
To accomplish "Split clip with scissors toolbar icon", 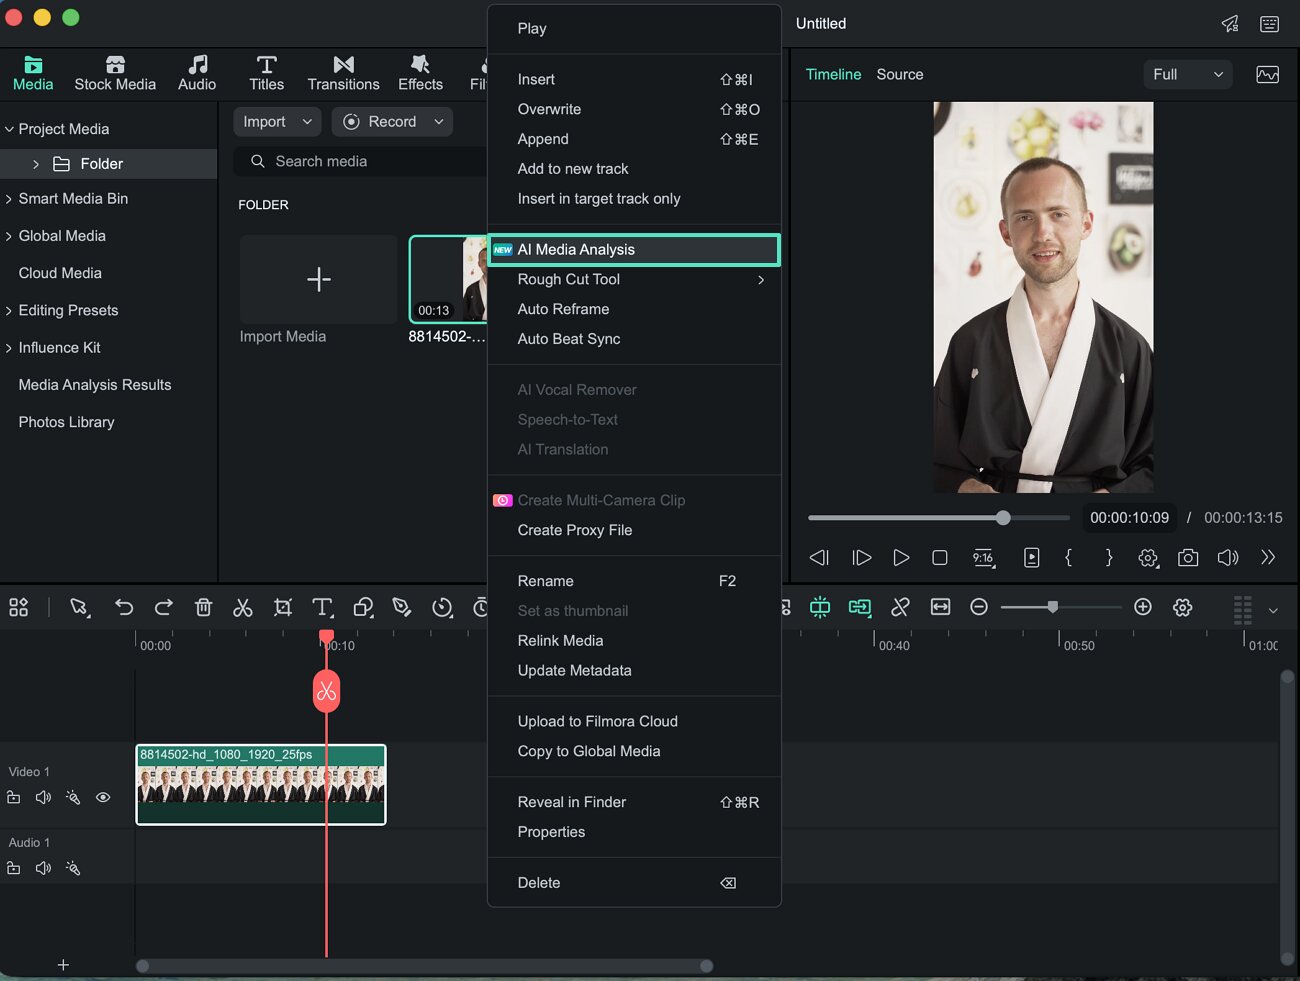I will tap(243, 607).
